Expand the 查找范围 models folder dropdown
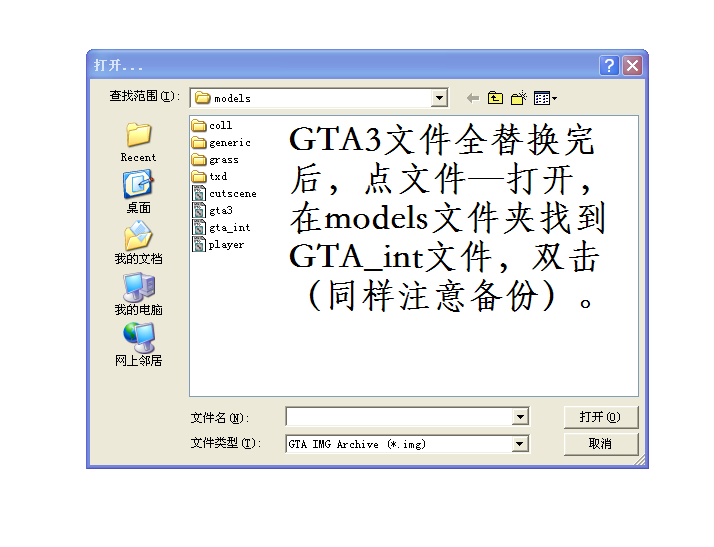The height and width of the screenshot is (547, 714). click(x=439, y=98)
